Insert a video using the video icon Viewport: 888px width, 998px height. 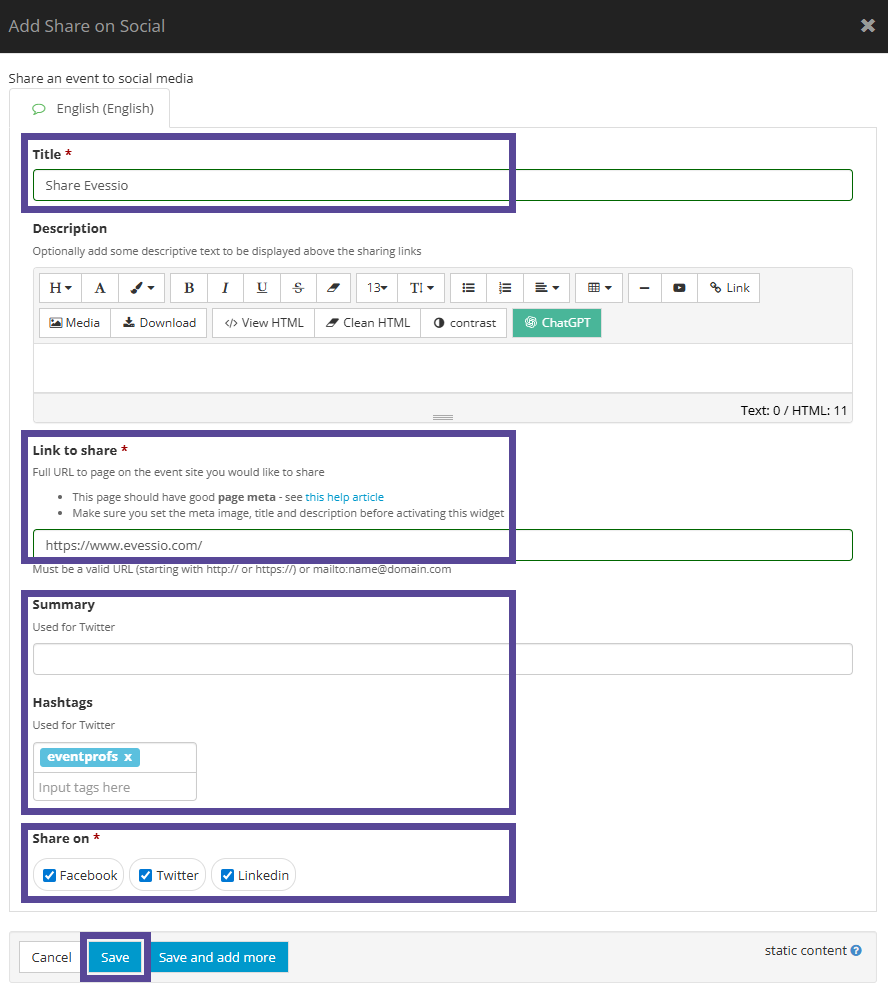pos(679,288)
